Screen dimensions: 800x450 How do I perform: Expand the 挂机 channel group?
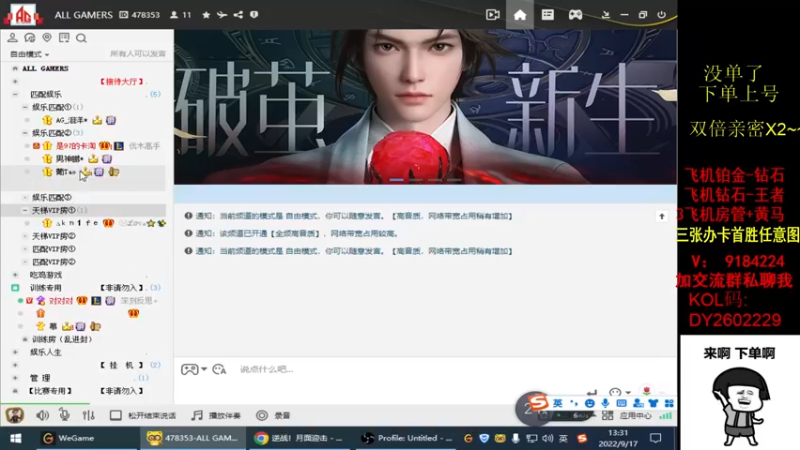[x=15, y=365]
